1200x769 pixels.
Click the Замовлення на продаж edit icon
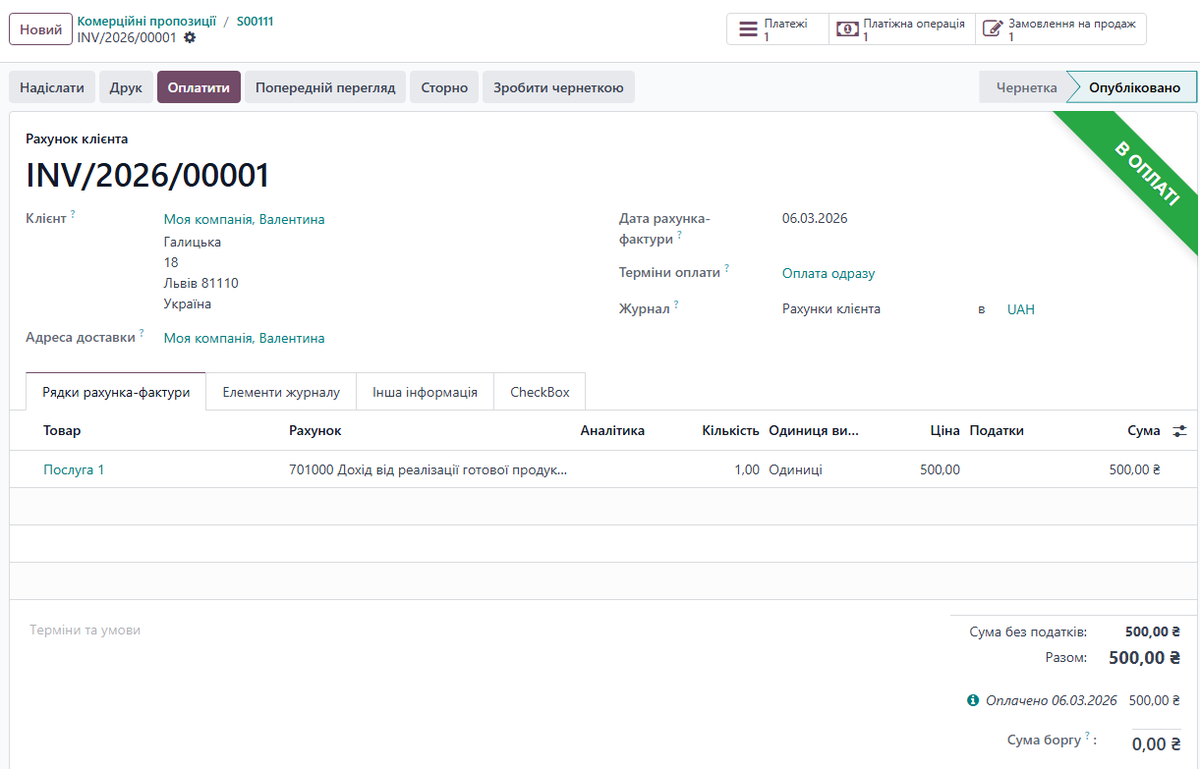point(992,29)
